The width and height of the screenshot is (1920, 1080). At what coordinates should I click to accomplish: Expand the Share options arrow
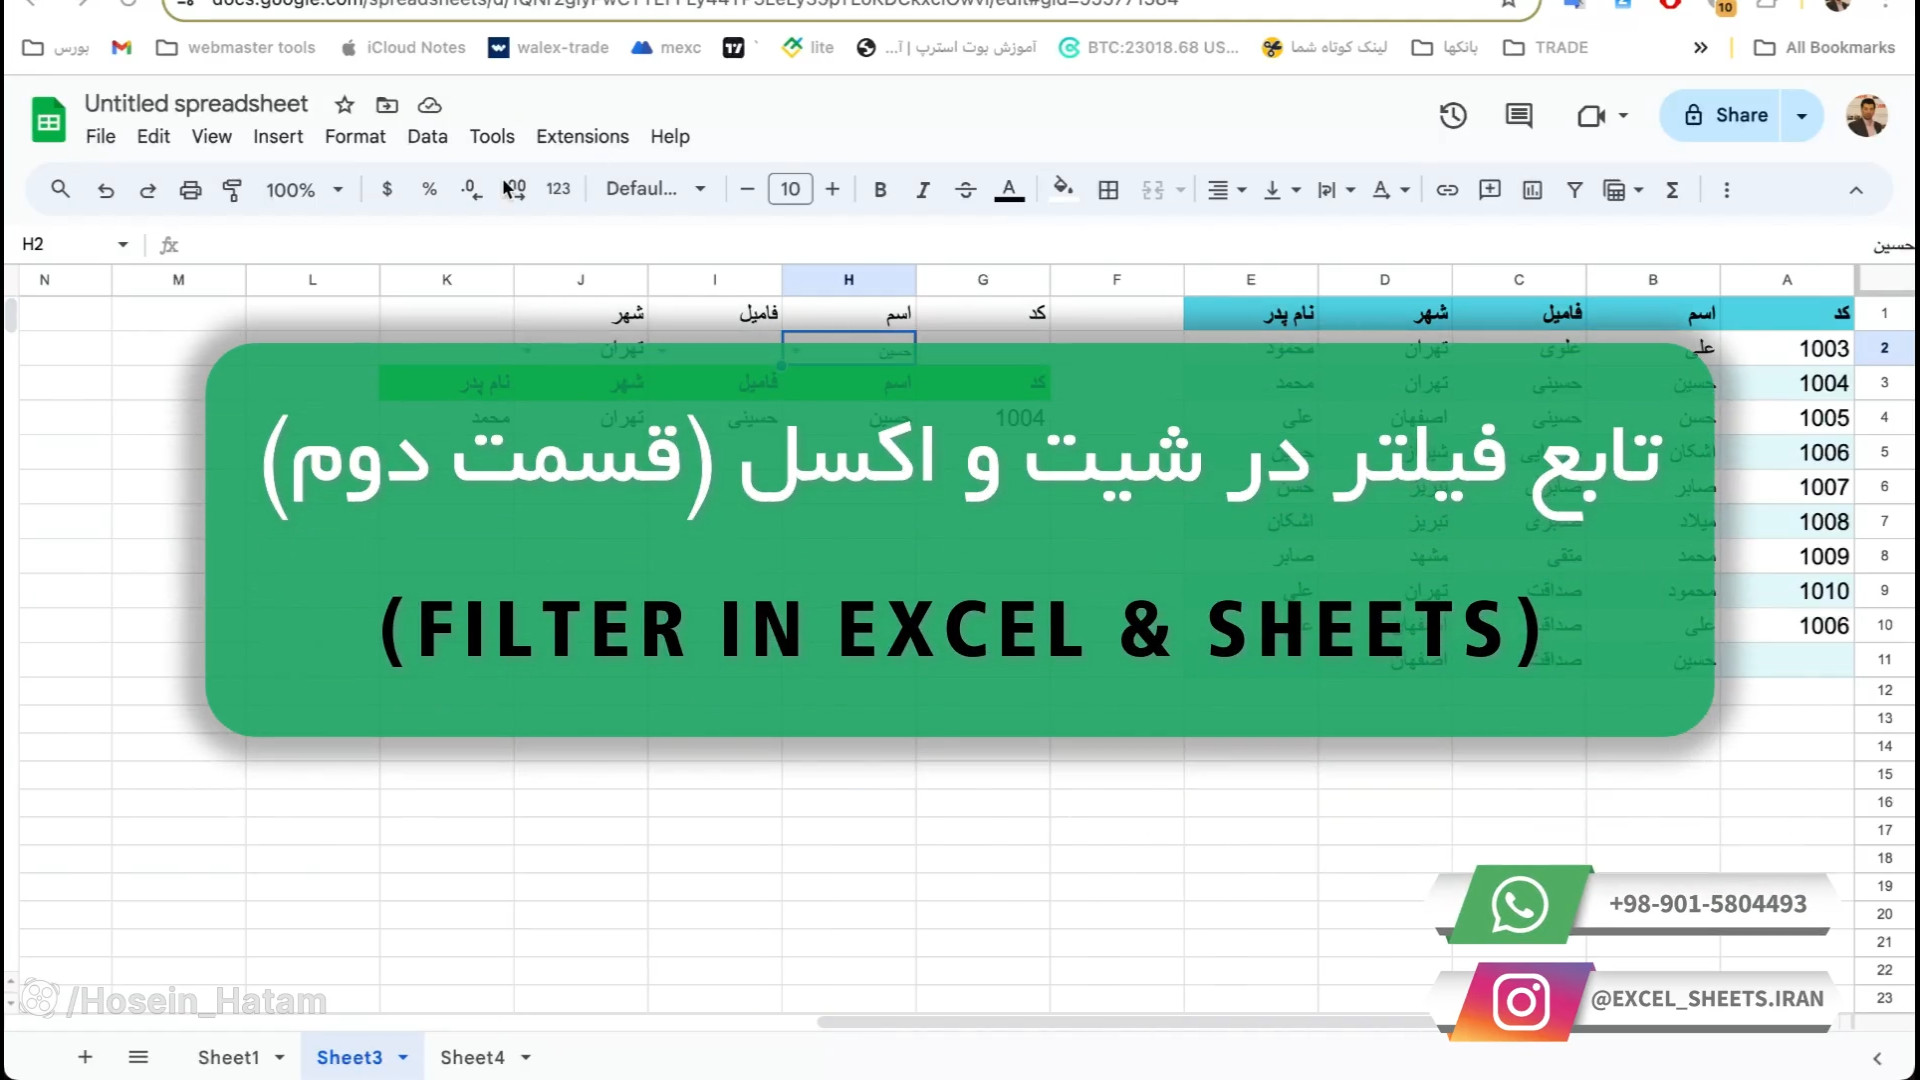pyautogui.click(x=1802, y=115)
